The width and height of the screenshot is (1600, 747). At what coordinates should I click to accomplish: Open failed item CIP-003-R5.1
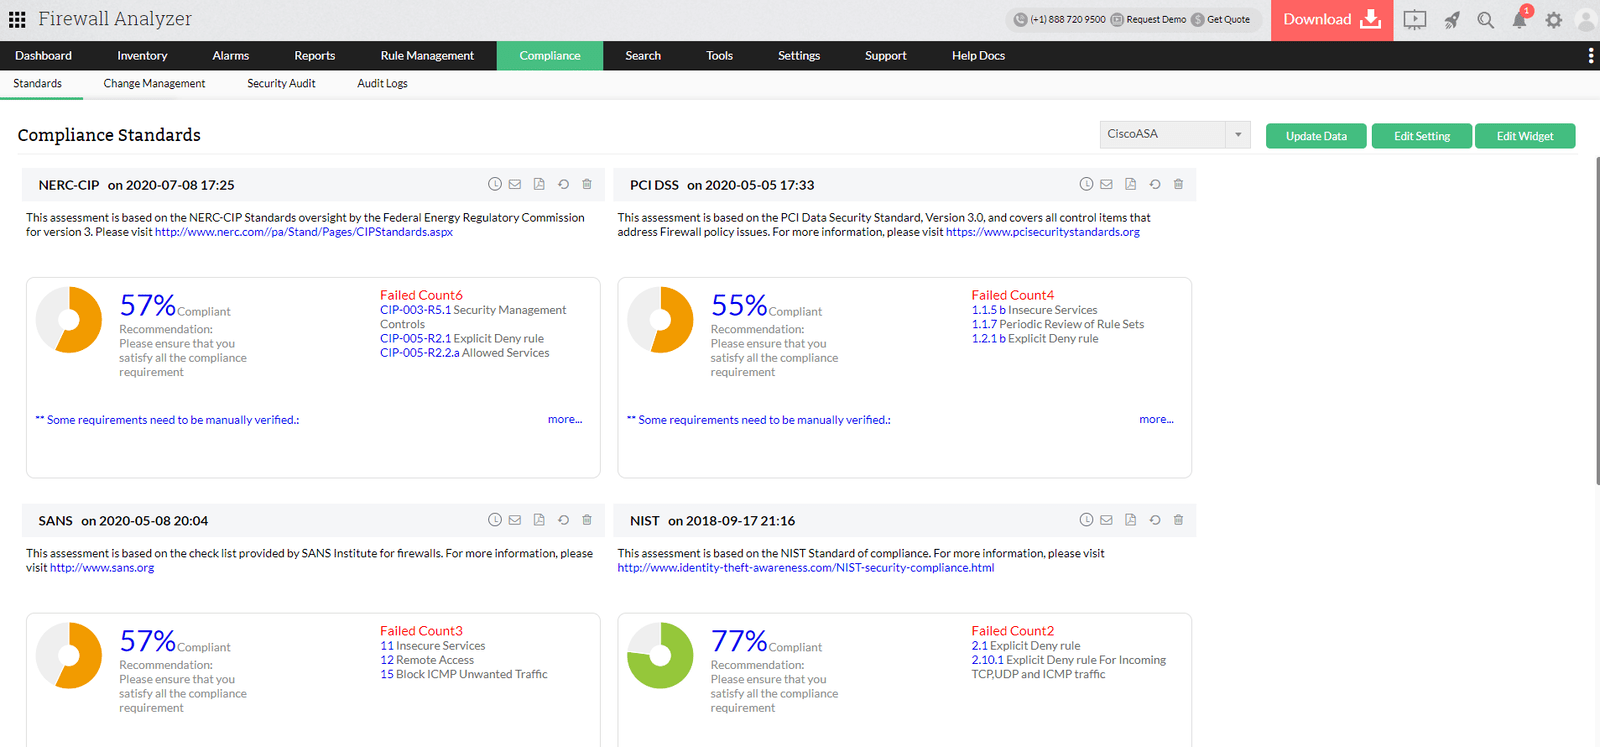click(x=415, y=310)
